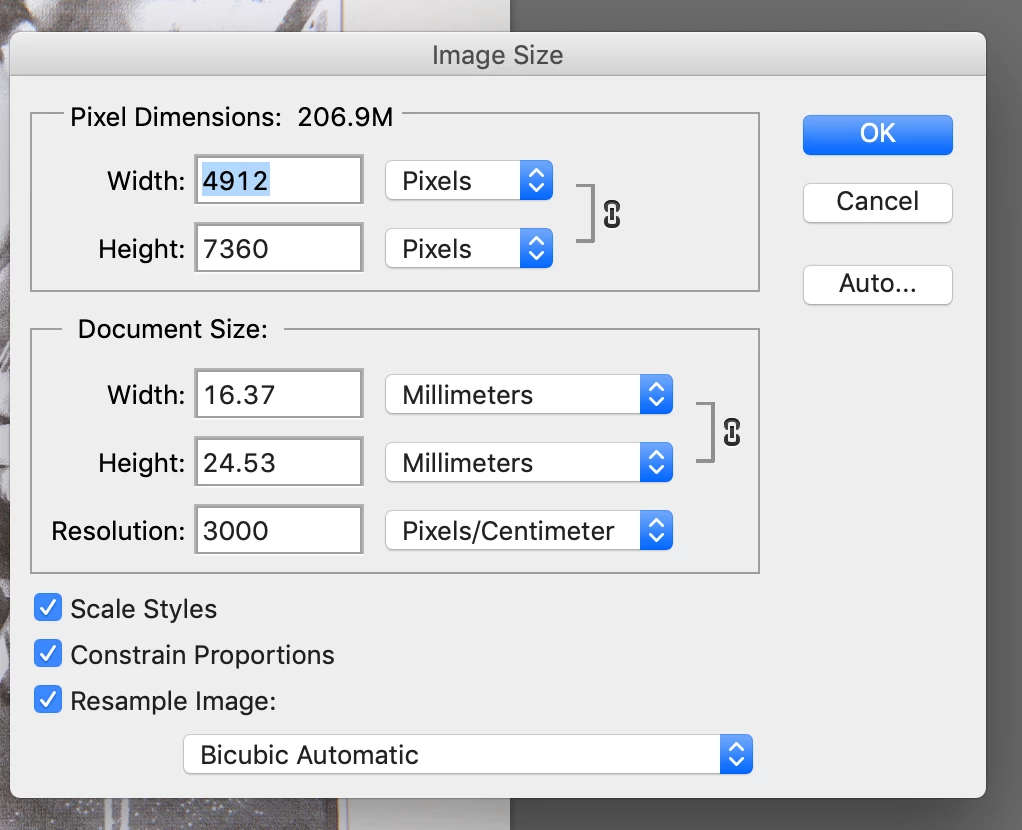The width and height of the screenshot is (1022, 830).
Task: Expand document Width Millimeters dropdown
Action: 528,395
